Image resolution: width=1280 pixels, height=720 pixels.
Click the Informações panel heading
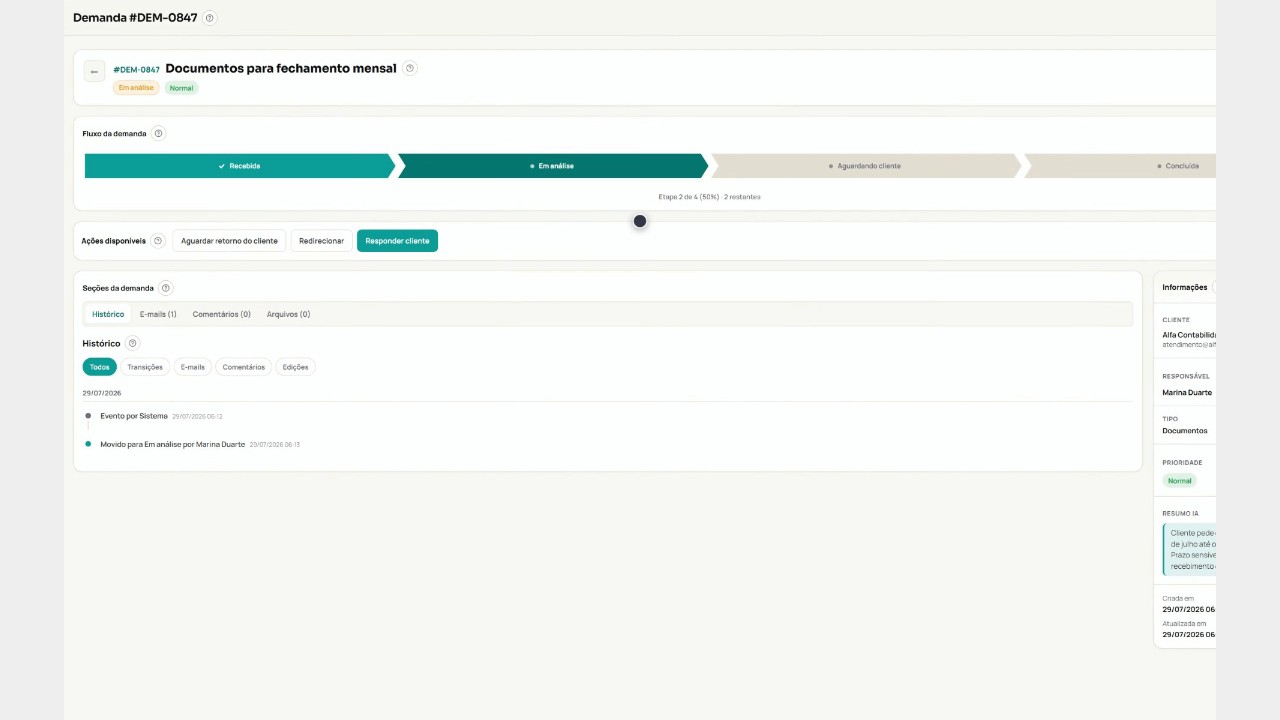(x=1185, y=288)
